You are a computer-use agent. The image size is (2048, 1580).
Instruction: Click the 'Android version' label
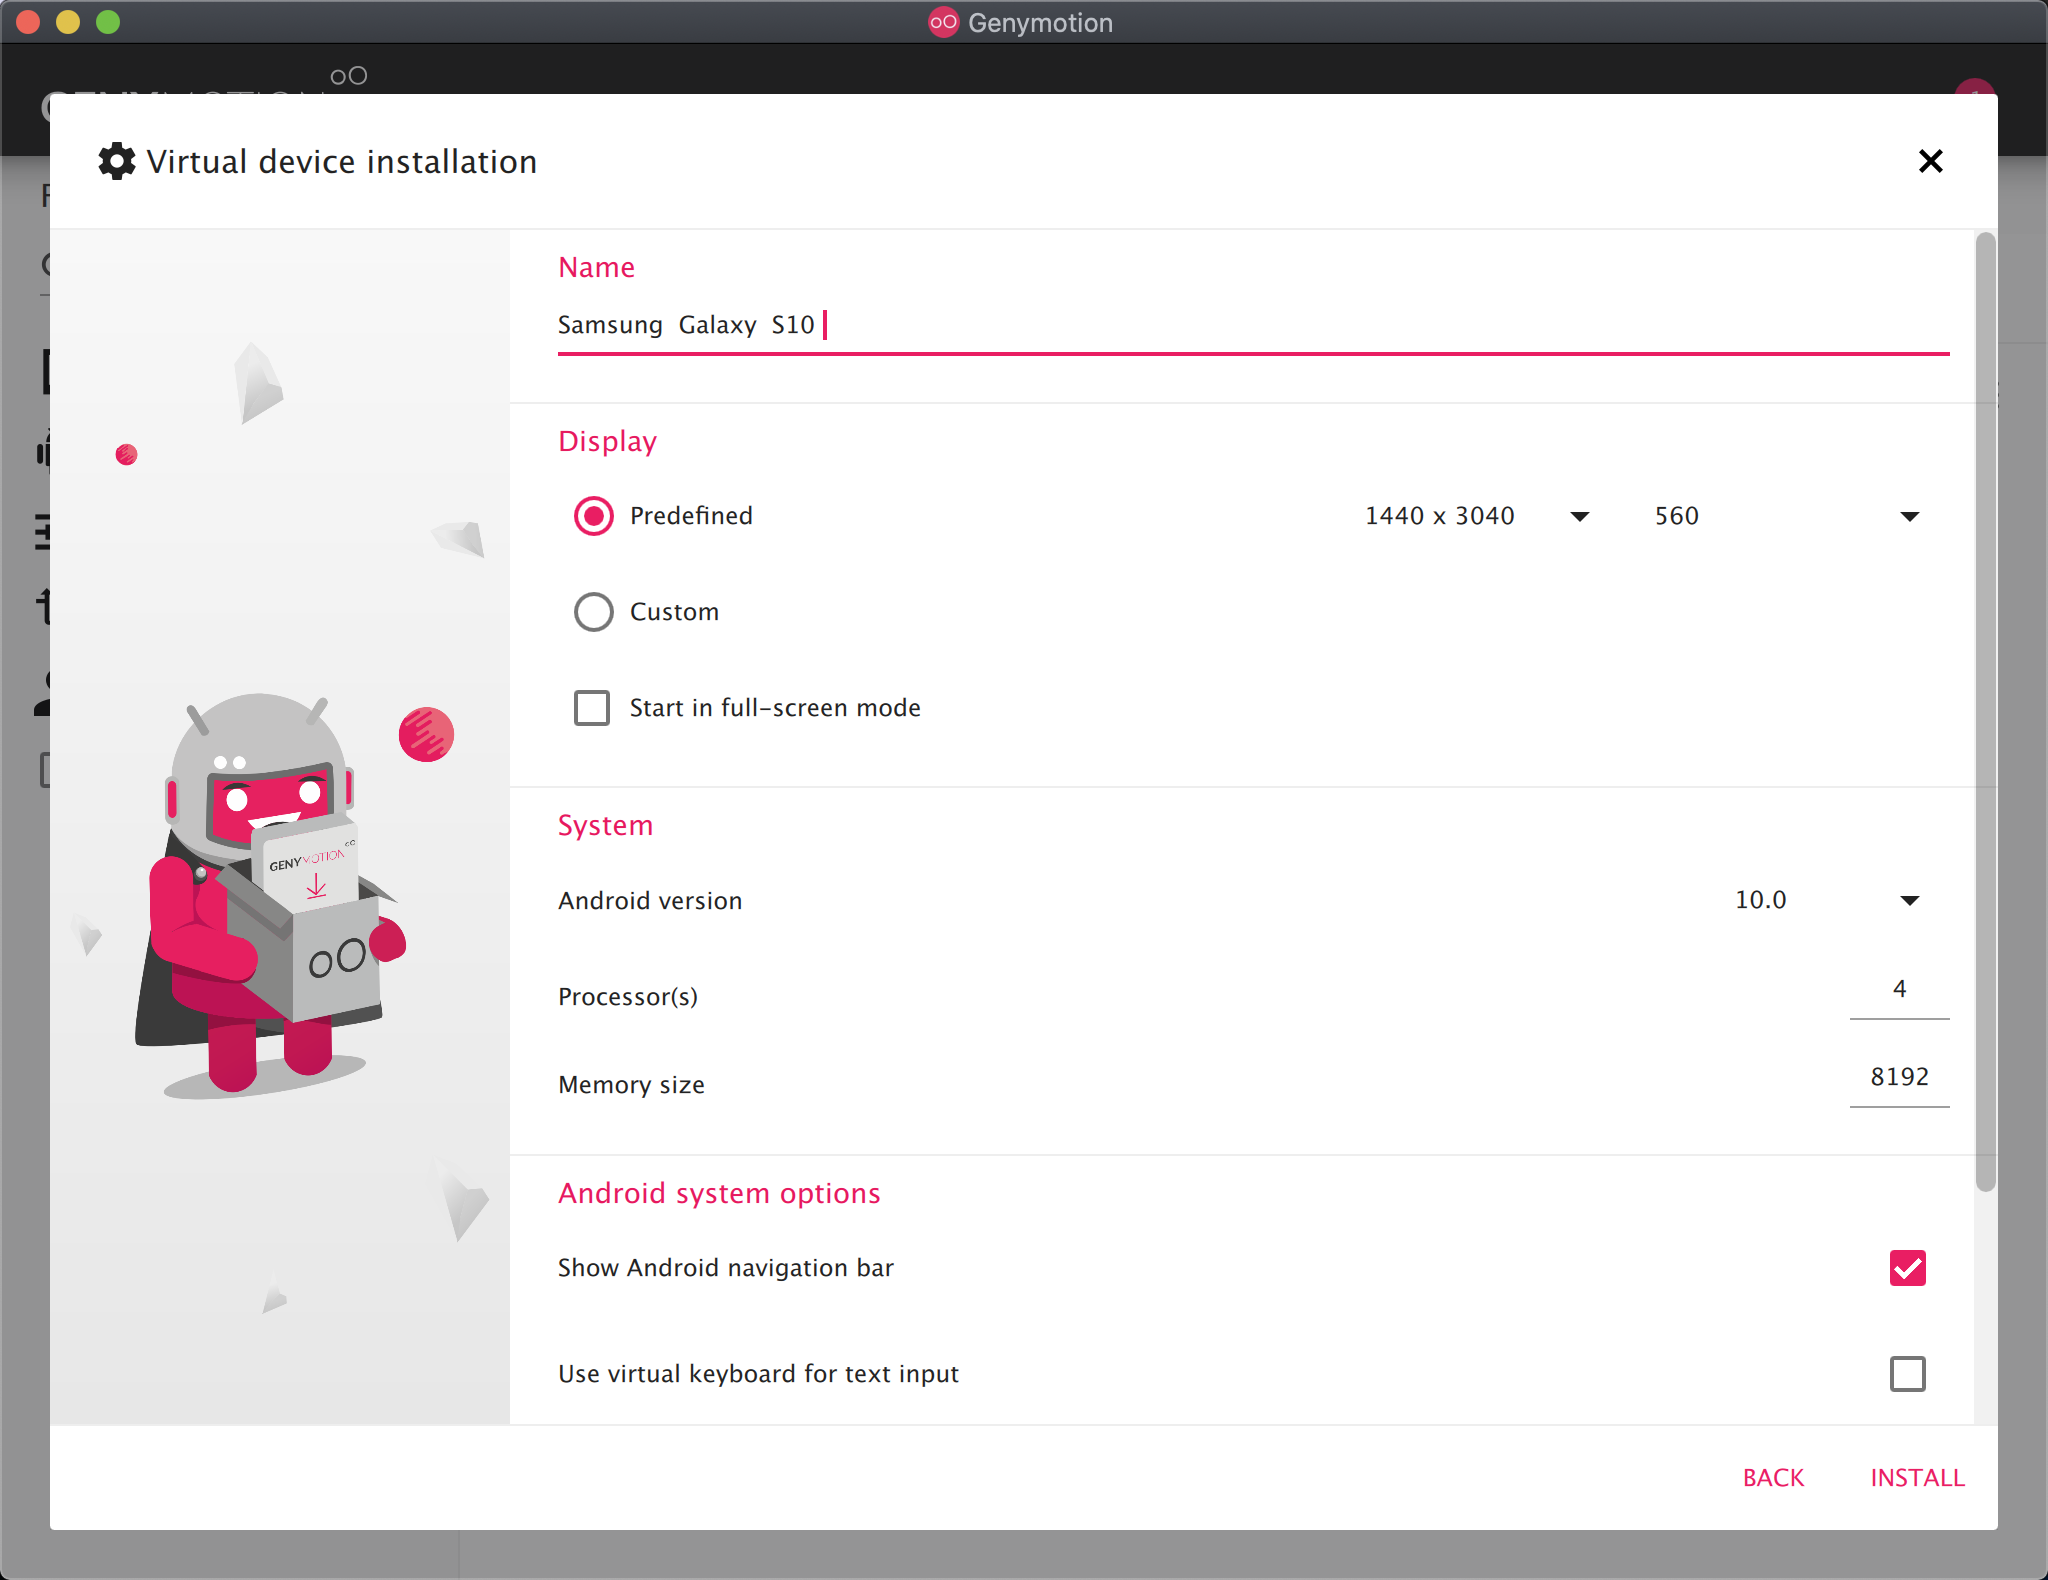pyautogui.click(x=650, y=901)
